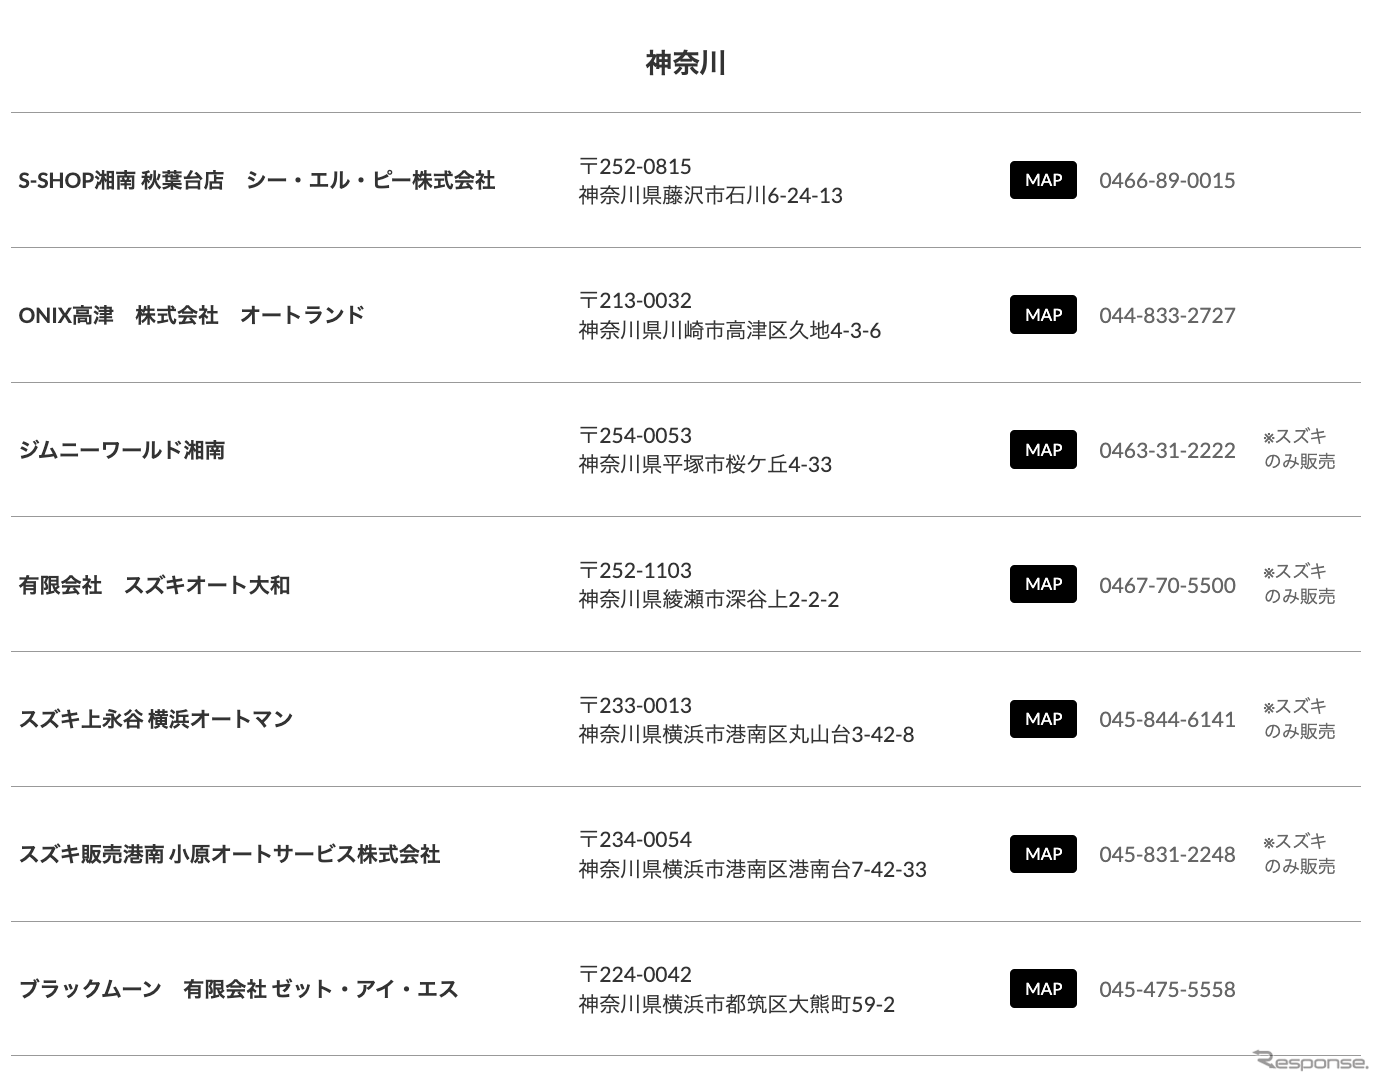Open MAP for スズキ上永谷 横浜オートマン
The width and height of the screenshot is (1380, 1082).
point(1043,719)
